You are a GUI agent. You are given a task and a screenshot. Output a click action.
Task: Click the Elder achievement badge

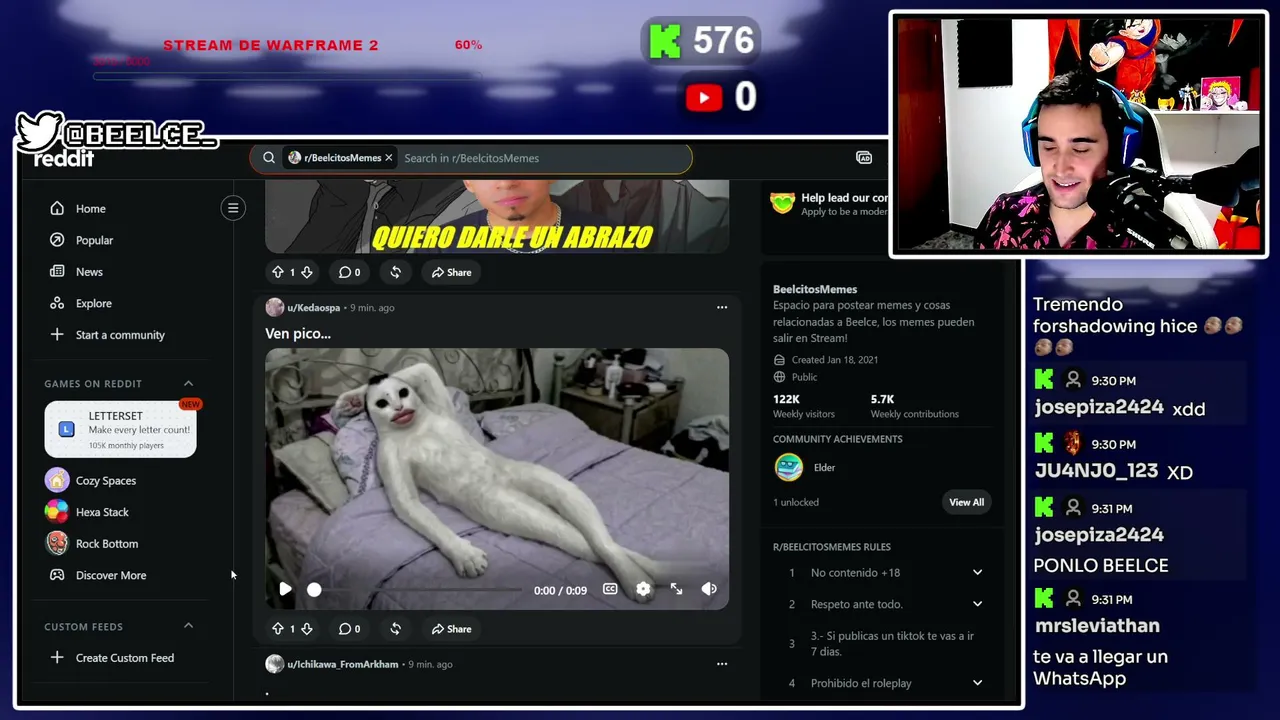tap(789, 467)
